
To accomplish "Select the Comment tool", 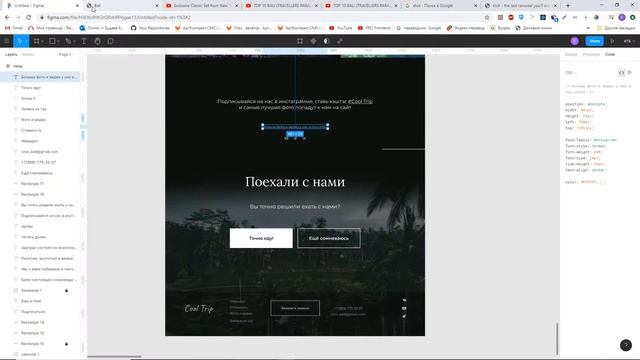I will (111, 41).
